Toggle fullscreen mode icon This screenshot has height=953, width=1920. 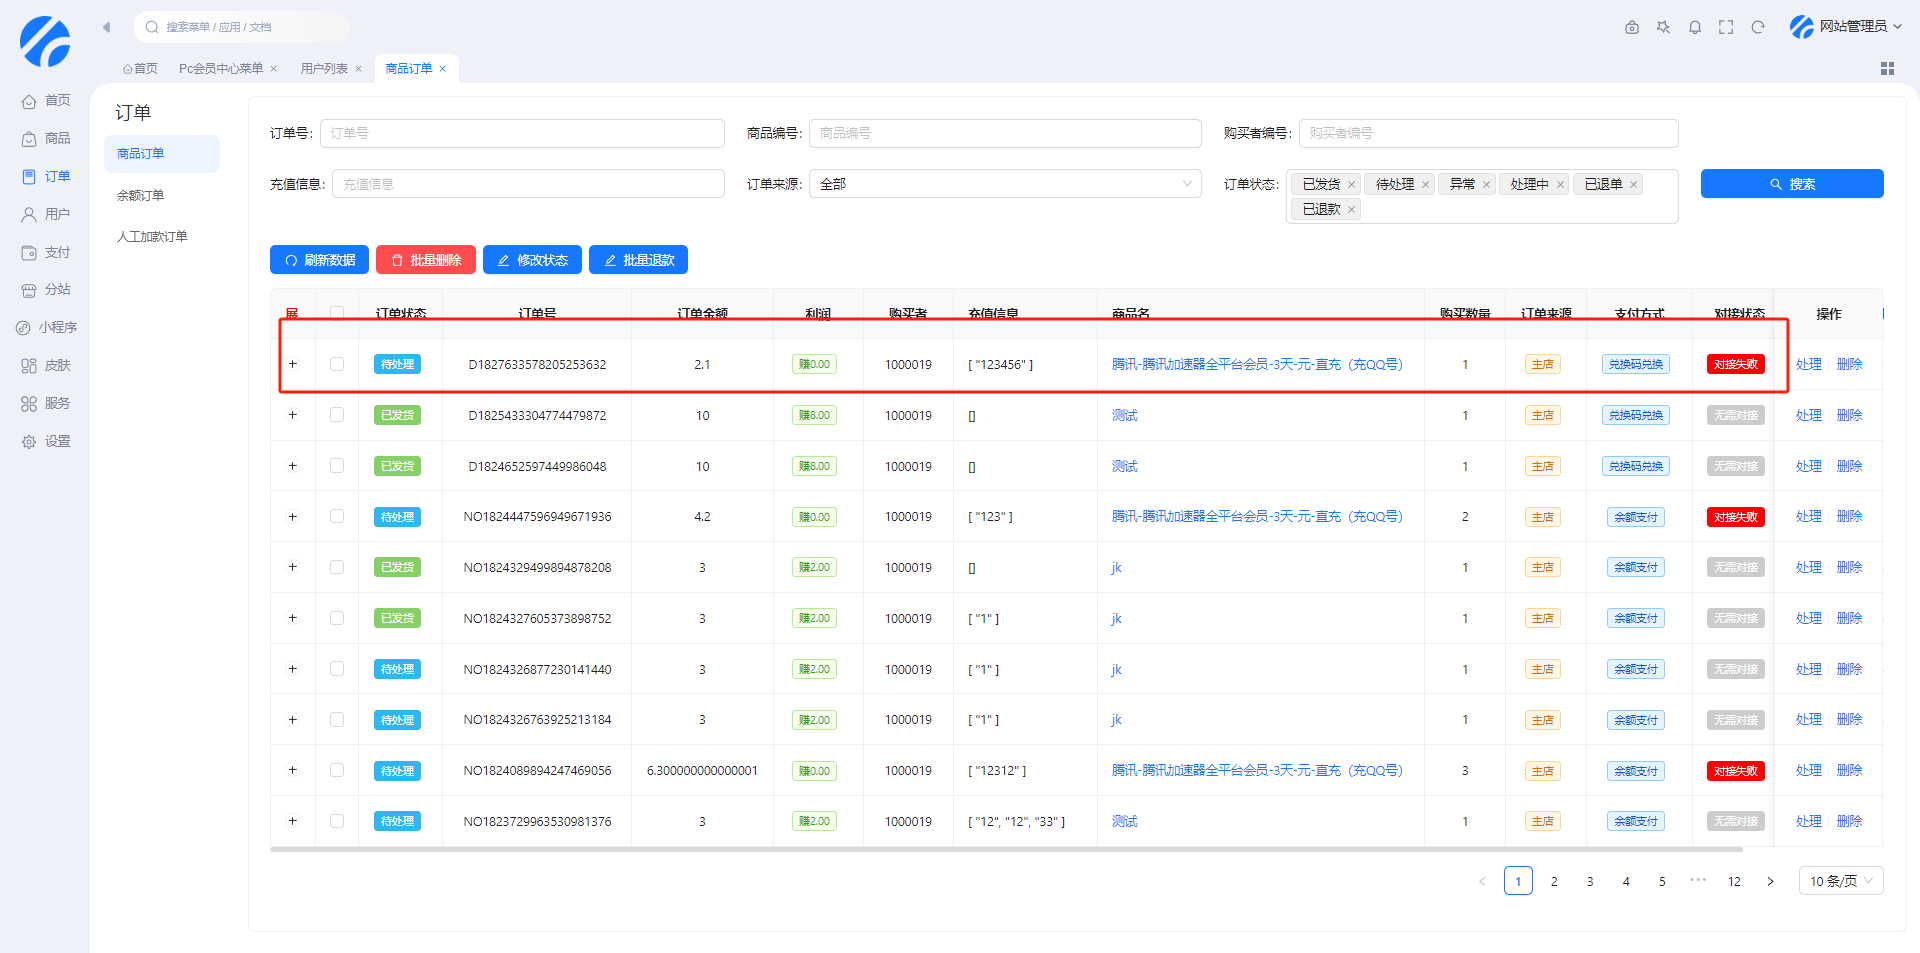[x=1726, y=27]
